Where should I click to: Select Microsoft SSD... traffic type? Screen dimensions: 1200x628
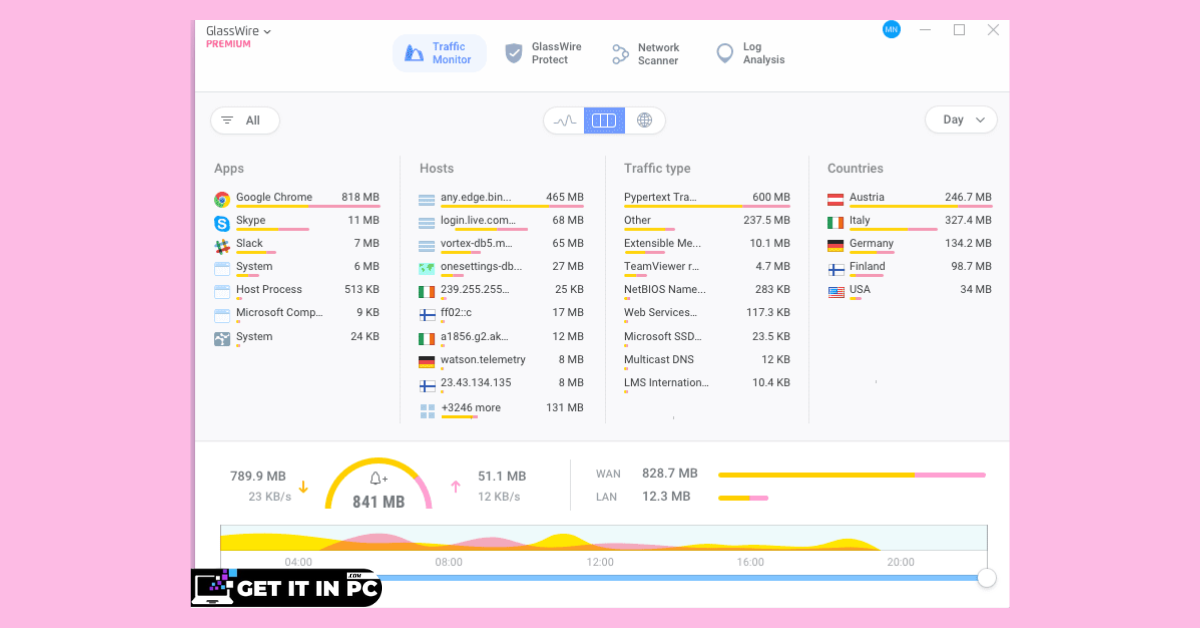[x=707, y=337]
